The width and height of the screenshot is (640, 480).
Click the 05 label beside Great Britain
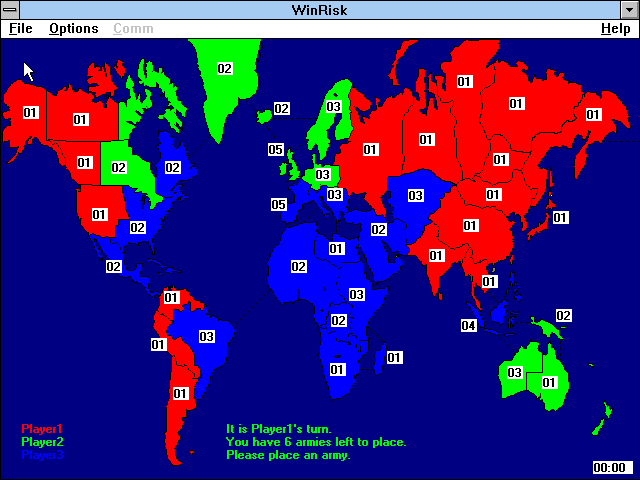pos(276,149)
